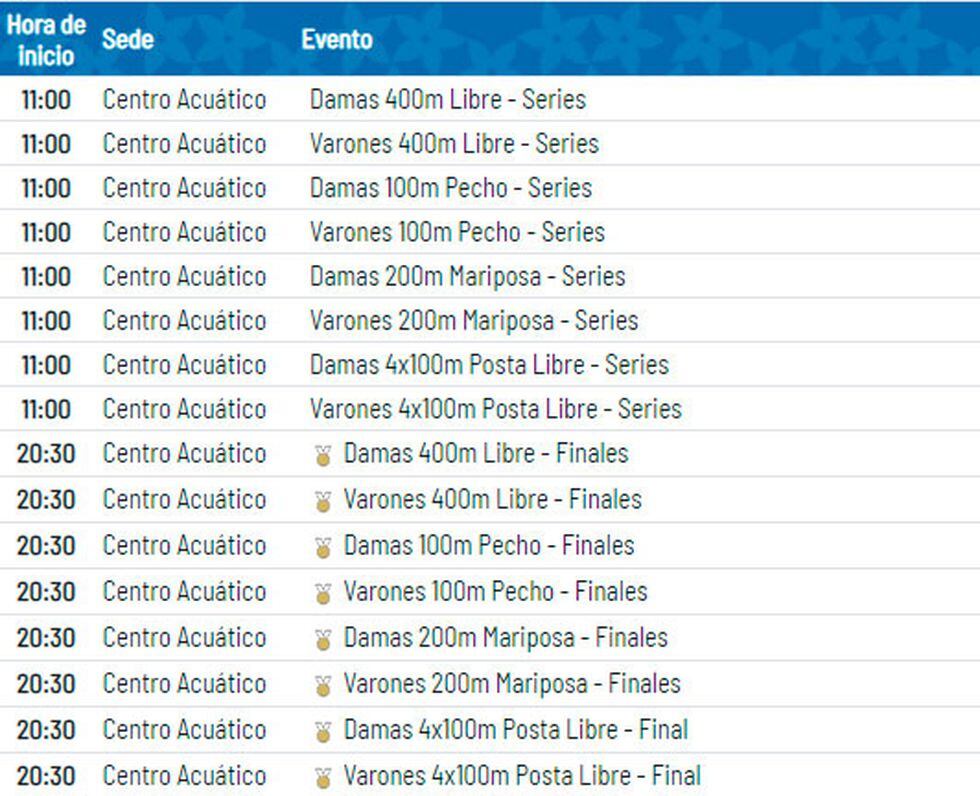This screenshot has width=980, height=796.
Task: Click the Hora de inicio column header
Action: (x=46, y=40)
